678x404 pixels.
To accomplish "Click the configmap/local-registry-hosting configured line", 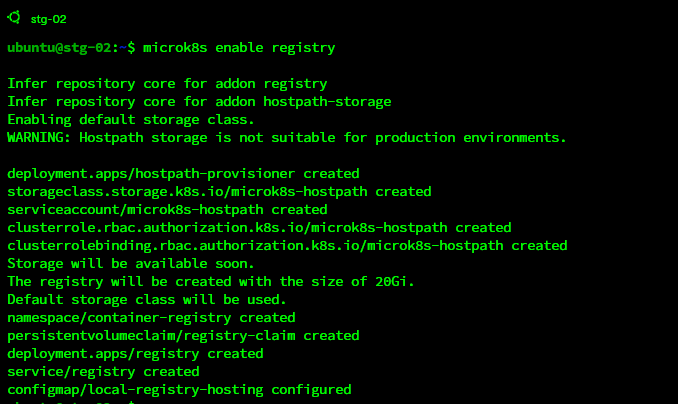I will (179, 389).
